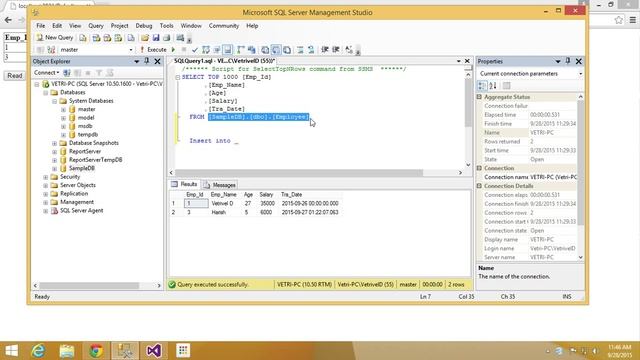The width and height of the screenshot is (640, 360).
Task: Open the Community menu
Action: (224, 26)
